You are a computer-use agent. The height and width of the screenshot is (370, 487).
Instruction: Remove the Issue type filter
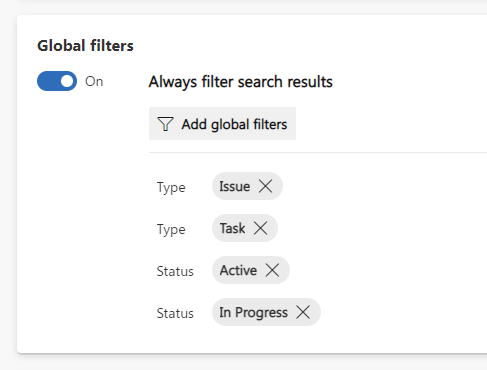click(x=266, y=186)
